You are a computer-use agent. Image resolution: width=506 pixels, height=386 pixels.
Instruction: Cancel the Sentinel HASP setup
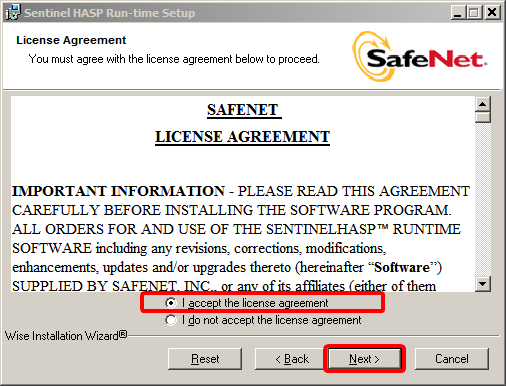(452, 359)
